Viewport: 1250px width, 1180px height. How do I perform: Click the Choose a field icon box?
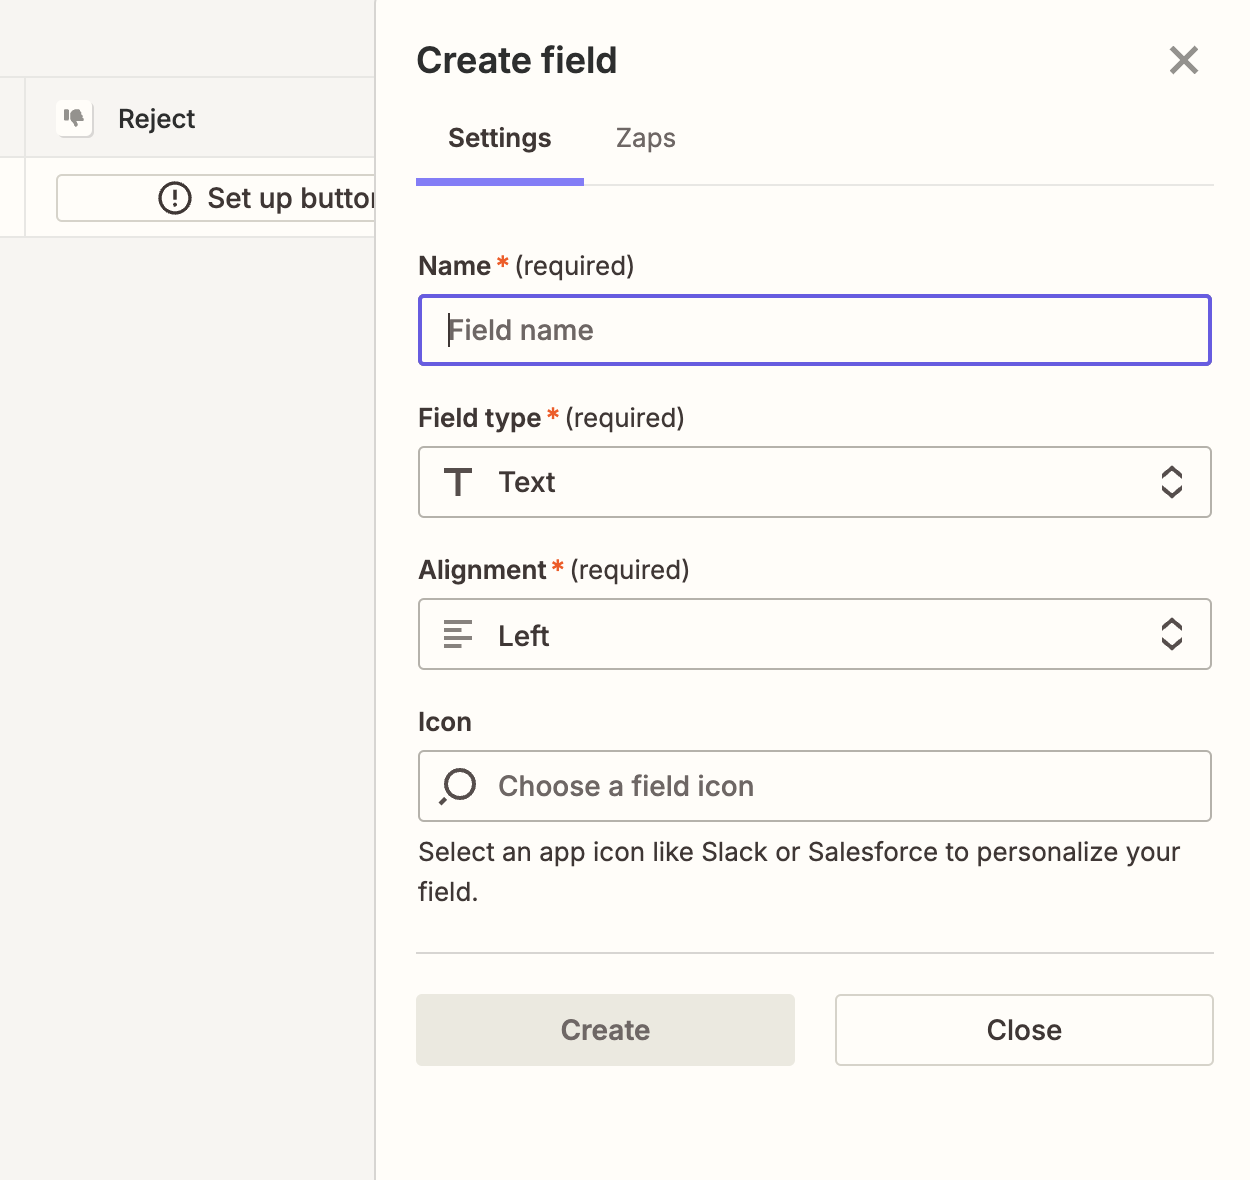click(x=814, y=786)
